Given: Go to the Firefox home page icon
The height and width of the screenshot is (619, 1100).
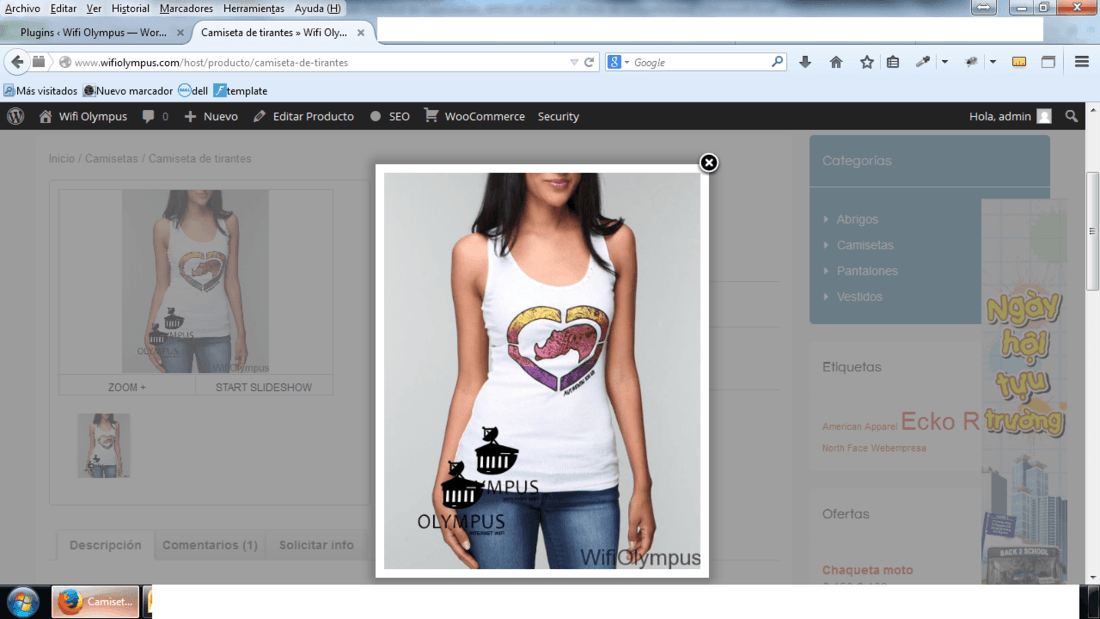Looking at the screenshot, I should pos(836,62).
